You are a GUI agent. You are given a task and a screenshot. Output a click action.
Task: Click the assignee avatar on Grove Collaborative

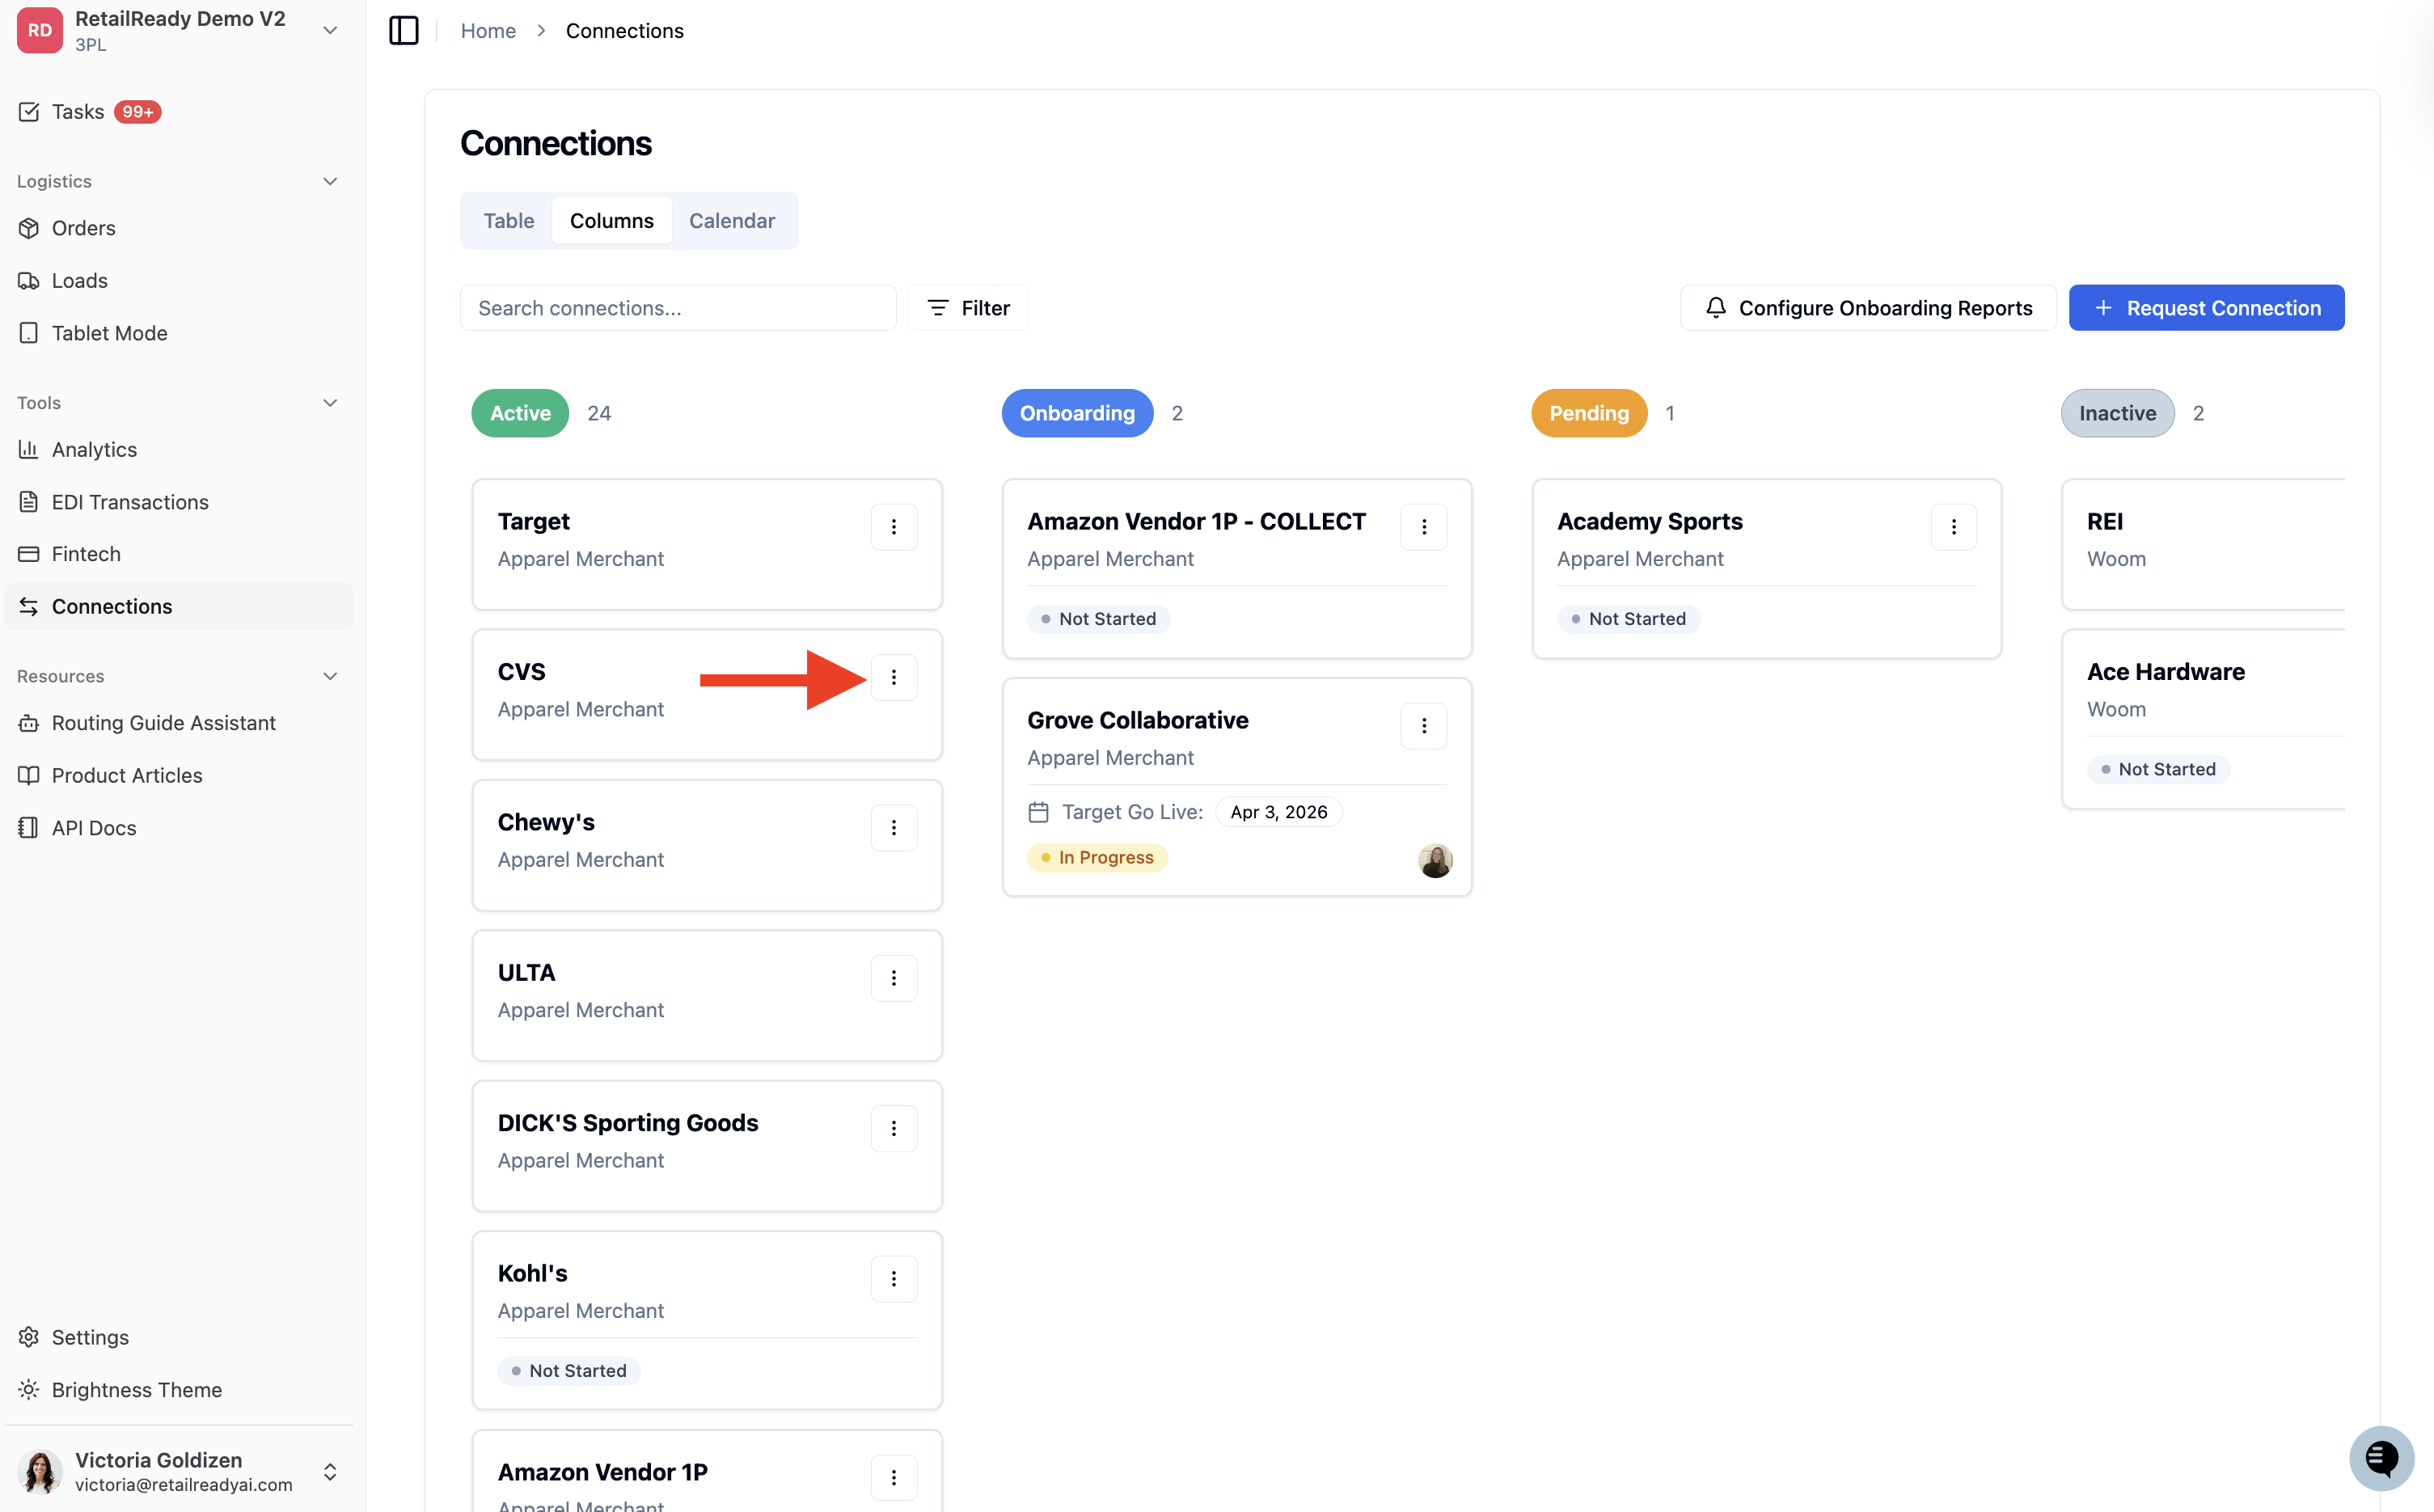pyautogui.click(x=1435, y=860)
